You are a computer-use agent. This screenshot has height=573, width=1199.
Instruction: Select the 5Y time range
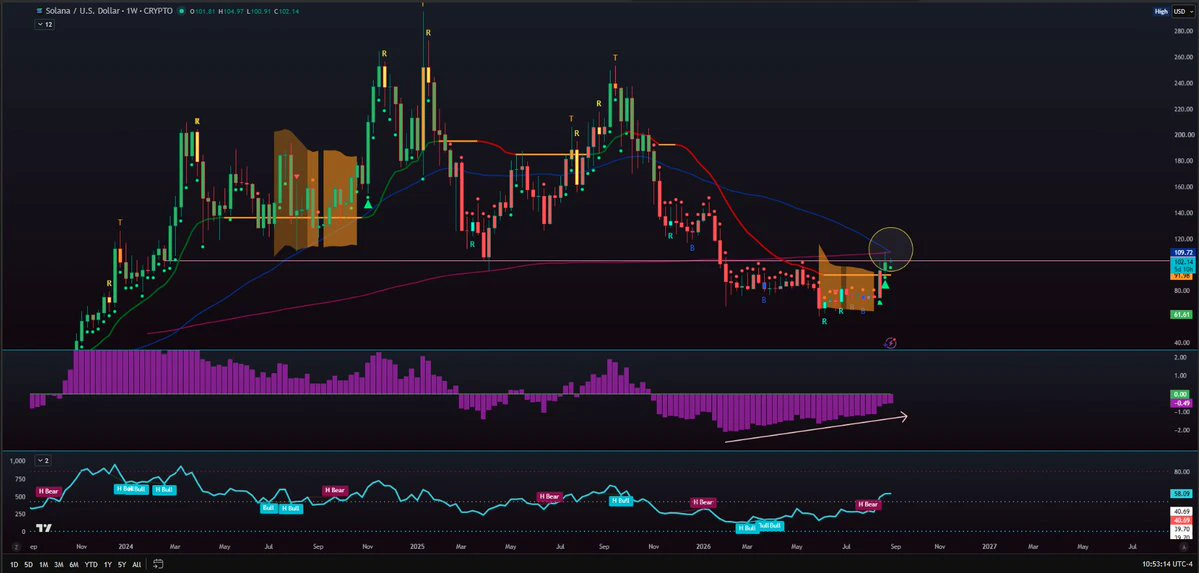click(x=122, y=565)
